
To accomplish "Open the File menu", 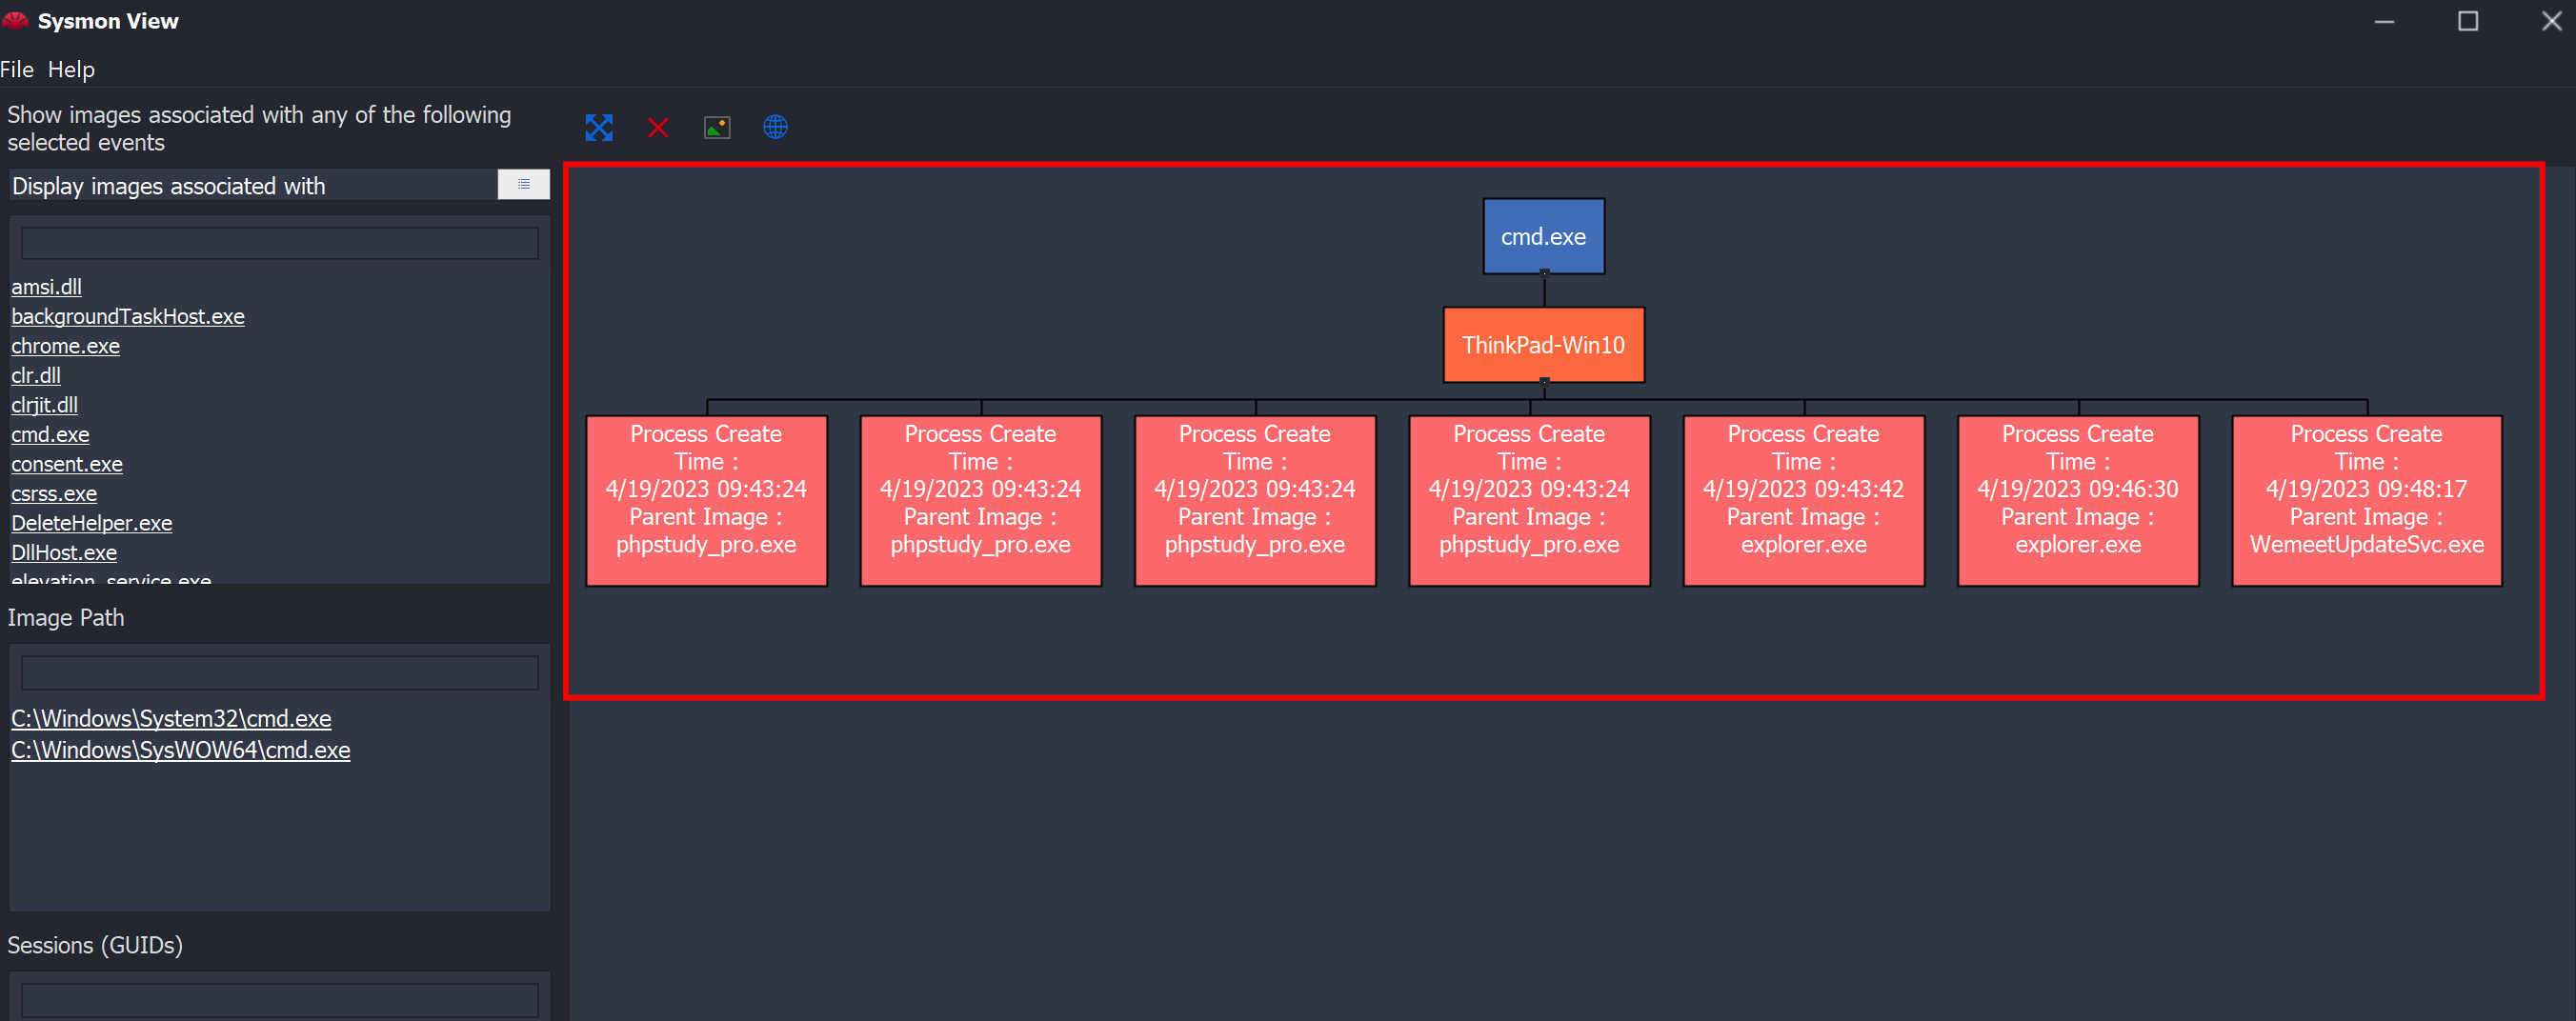I will [x=17, y=69].
